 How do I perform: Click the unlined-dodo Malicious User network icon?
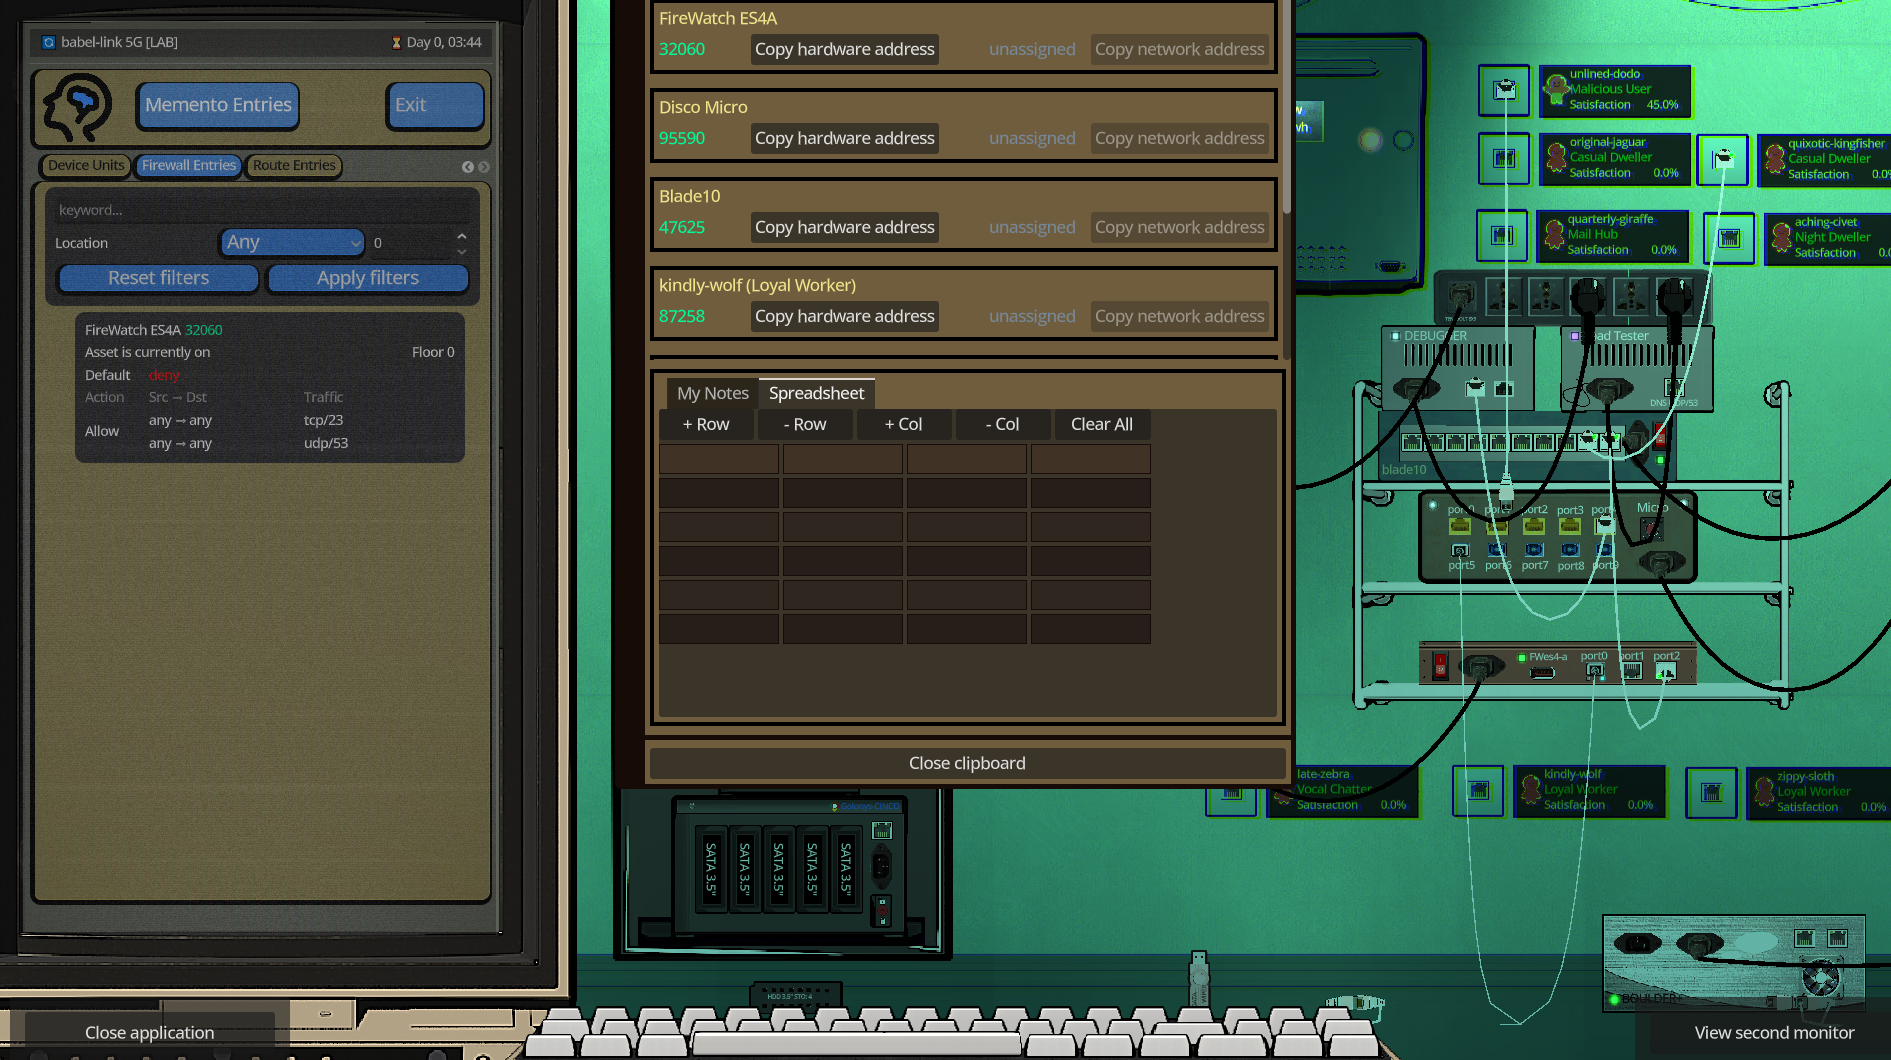pos(1504,90)
